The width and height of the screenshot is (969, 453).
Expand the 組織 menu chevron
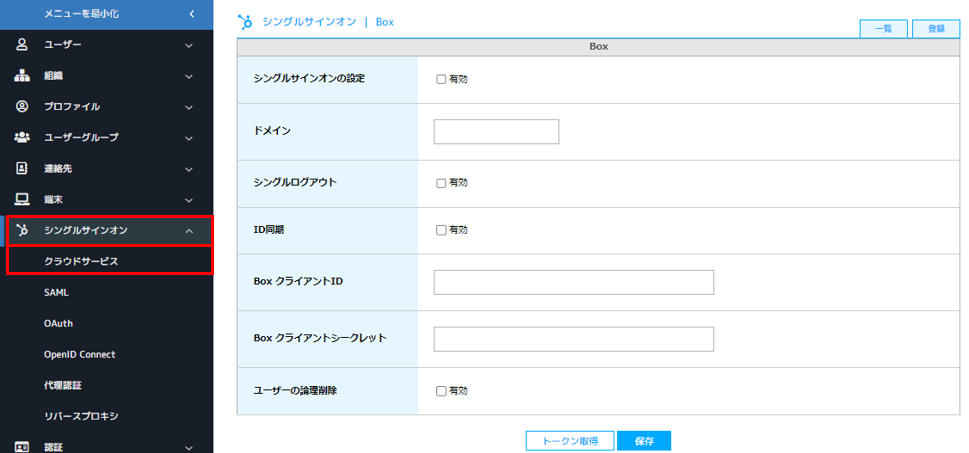189,76
